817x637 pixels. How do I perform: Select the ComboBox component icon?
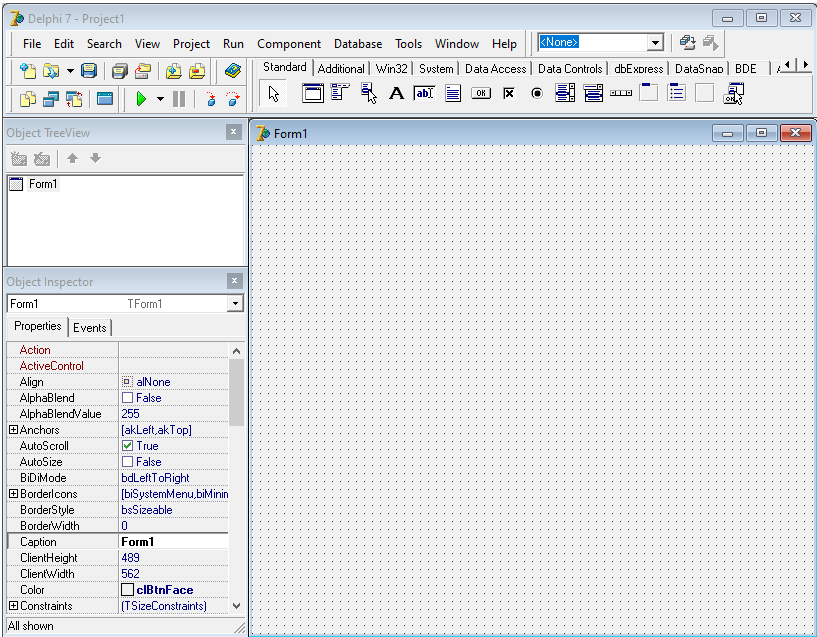point(593,93)
